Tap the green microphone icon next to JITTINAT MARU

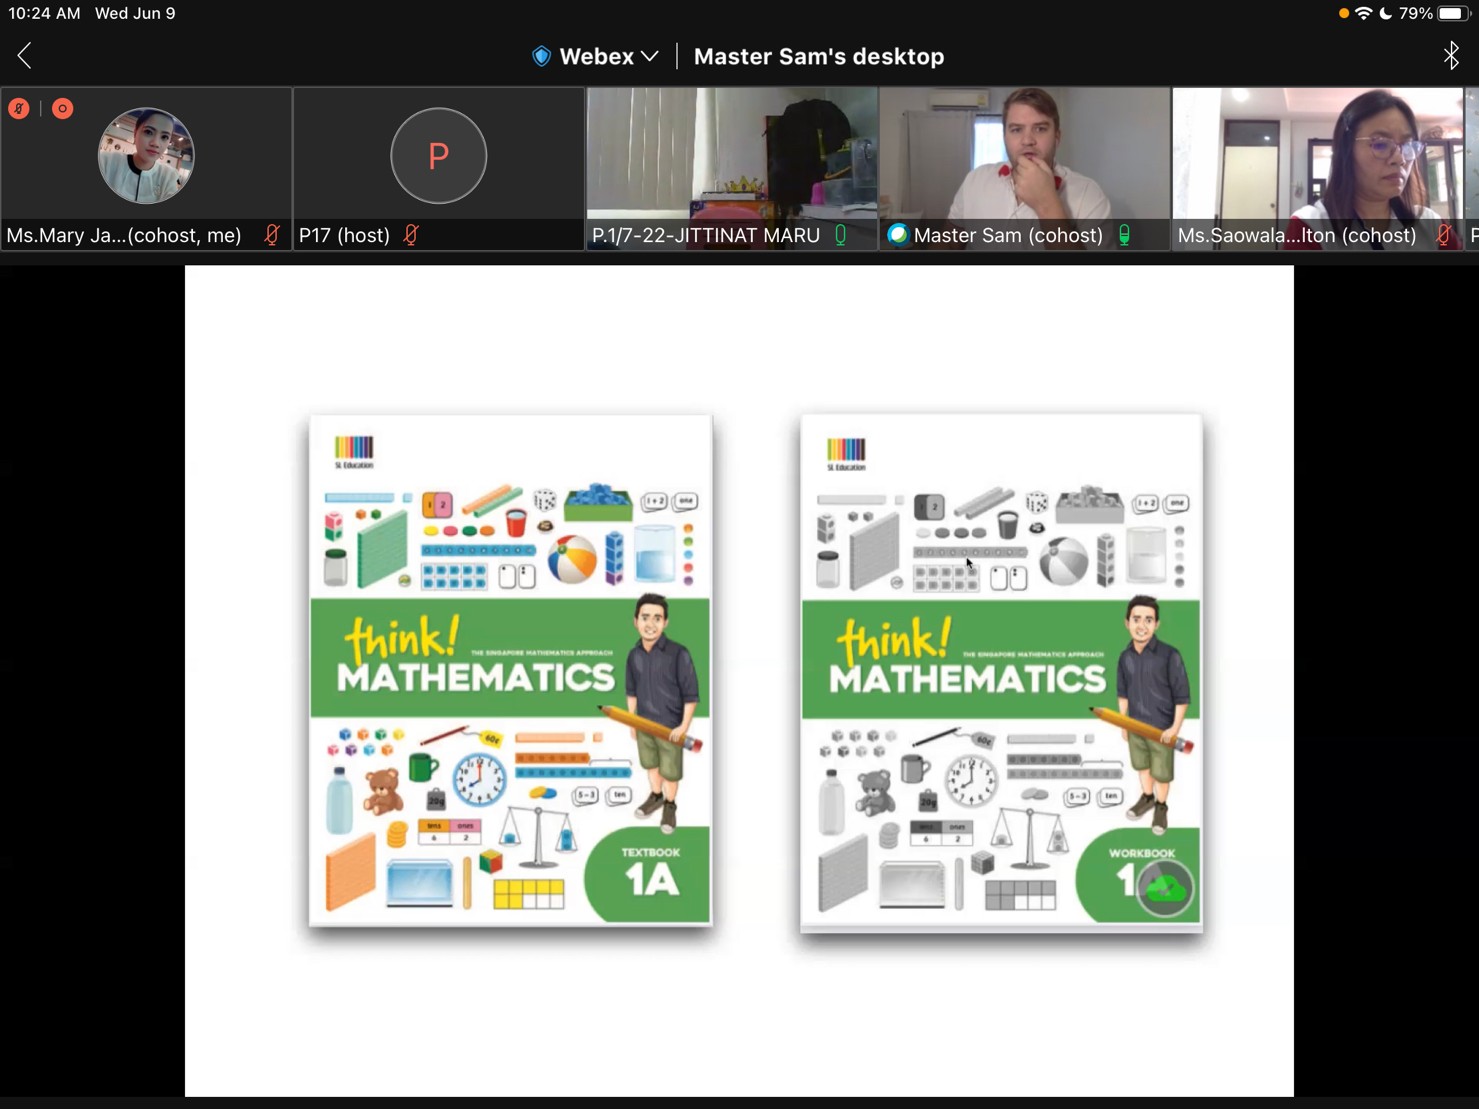click(840, 235)
